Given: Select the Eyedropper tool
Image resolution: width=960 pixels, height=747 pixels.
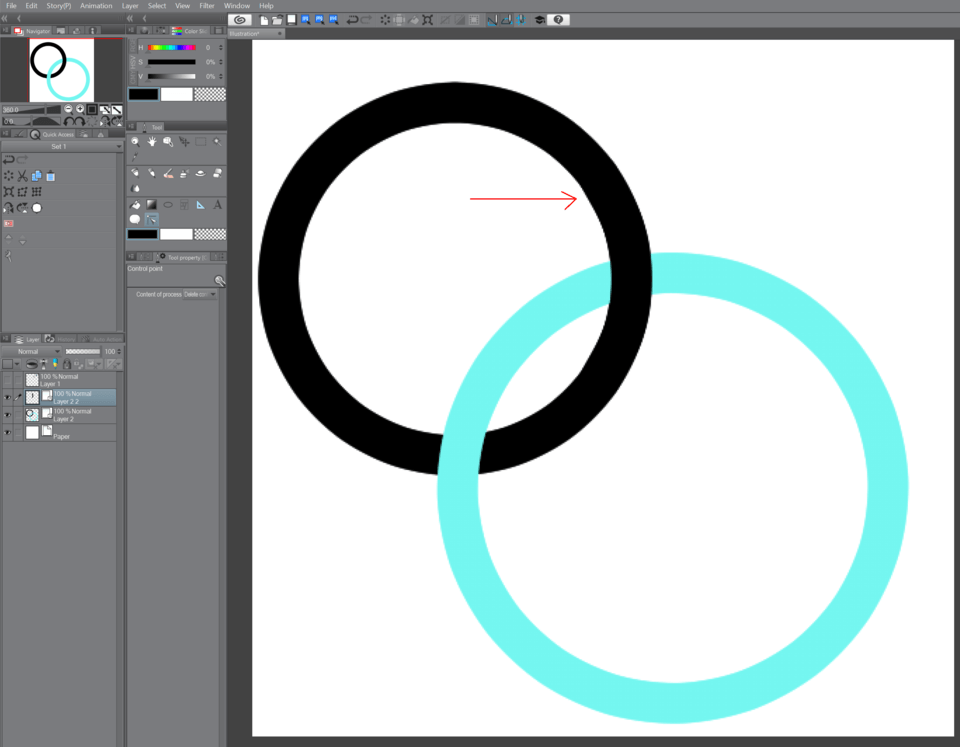Looking at the screenshot, I should pyautogui.click(x=133, y=156).
